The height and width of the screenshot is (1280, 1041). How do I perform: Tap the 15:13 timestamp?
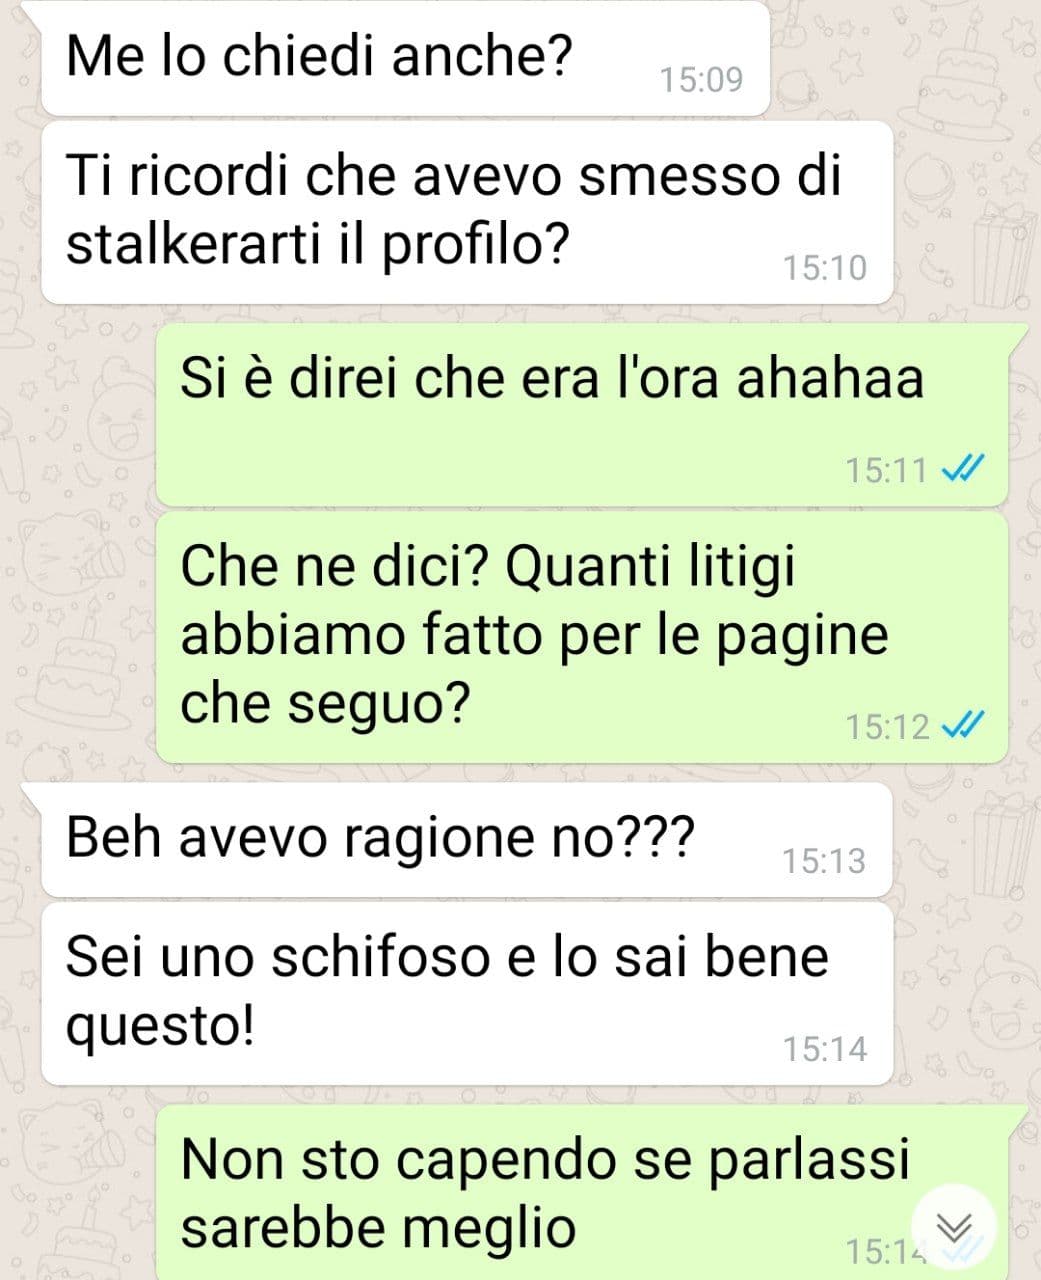tap(825, 861)
